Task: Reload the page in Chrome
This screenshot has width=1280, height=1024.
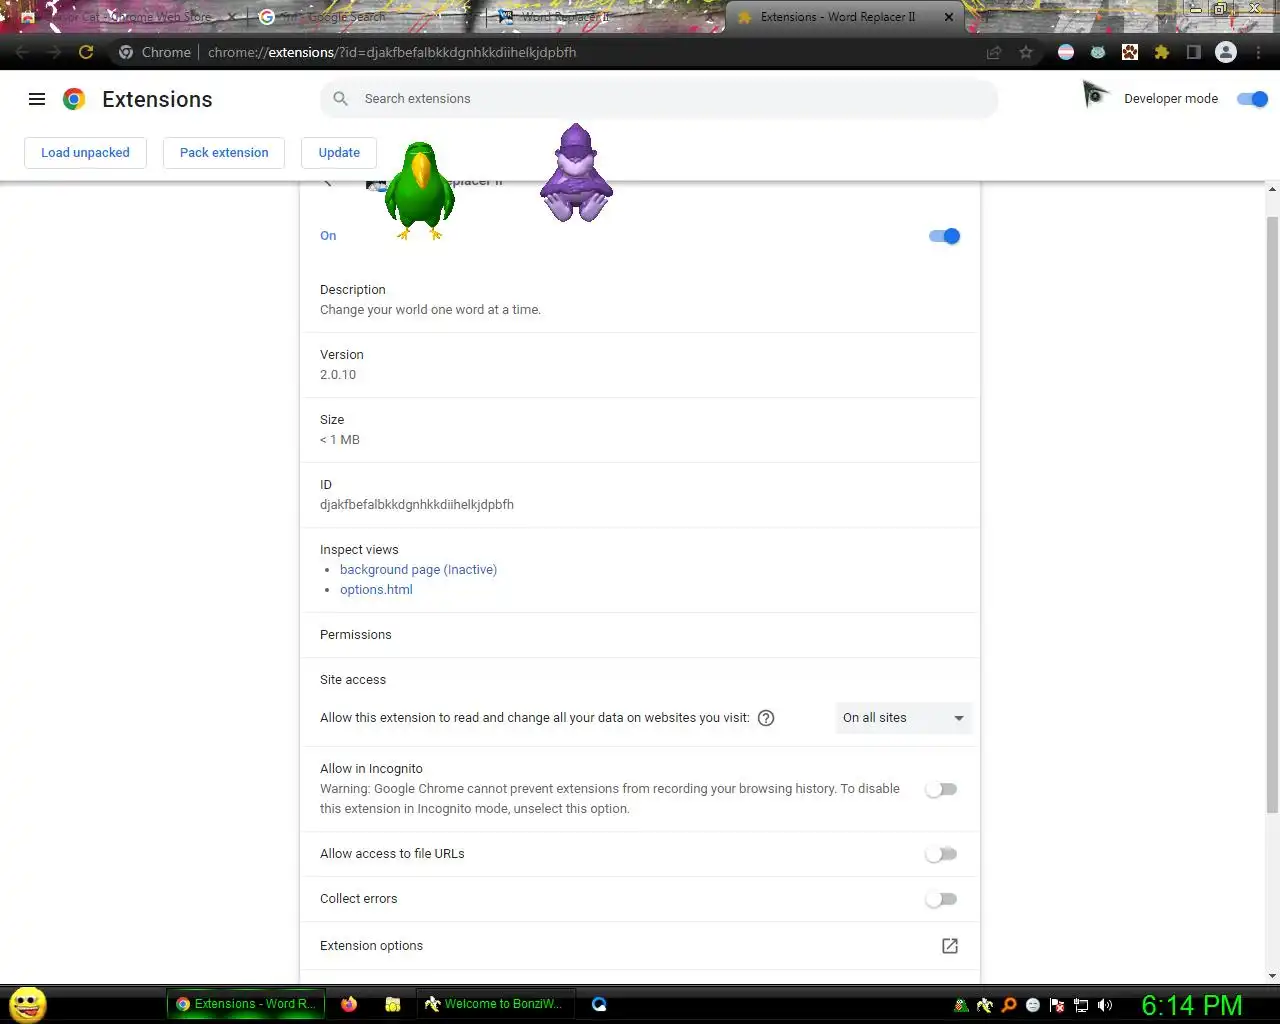Action: coord(86,52)
